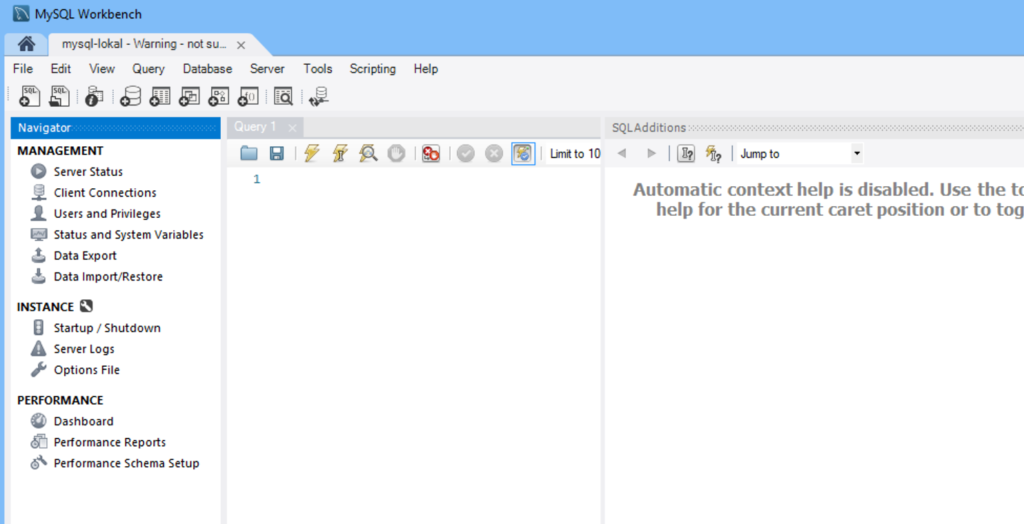Commit transaction checkmark icon
1024x524 pixels.
466,154
